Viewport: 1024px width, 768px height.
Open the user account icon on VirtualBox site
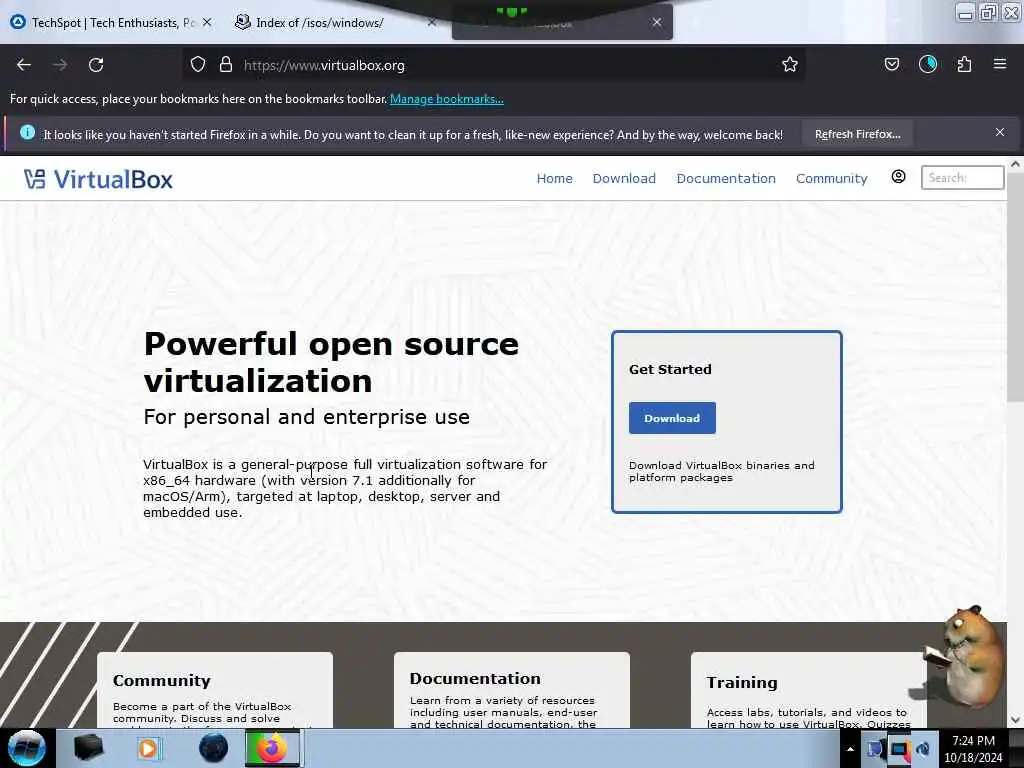tap(899, 177)
